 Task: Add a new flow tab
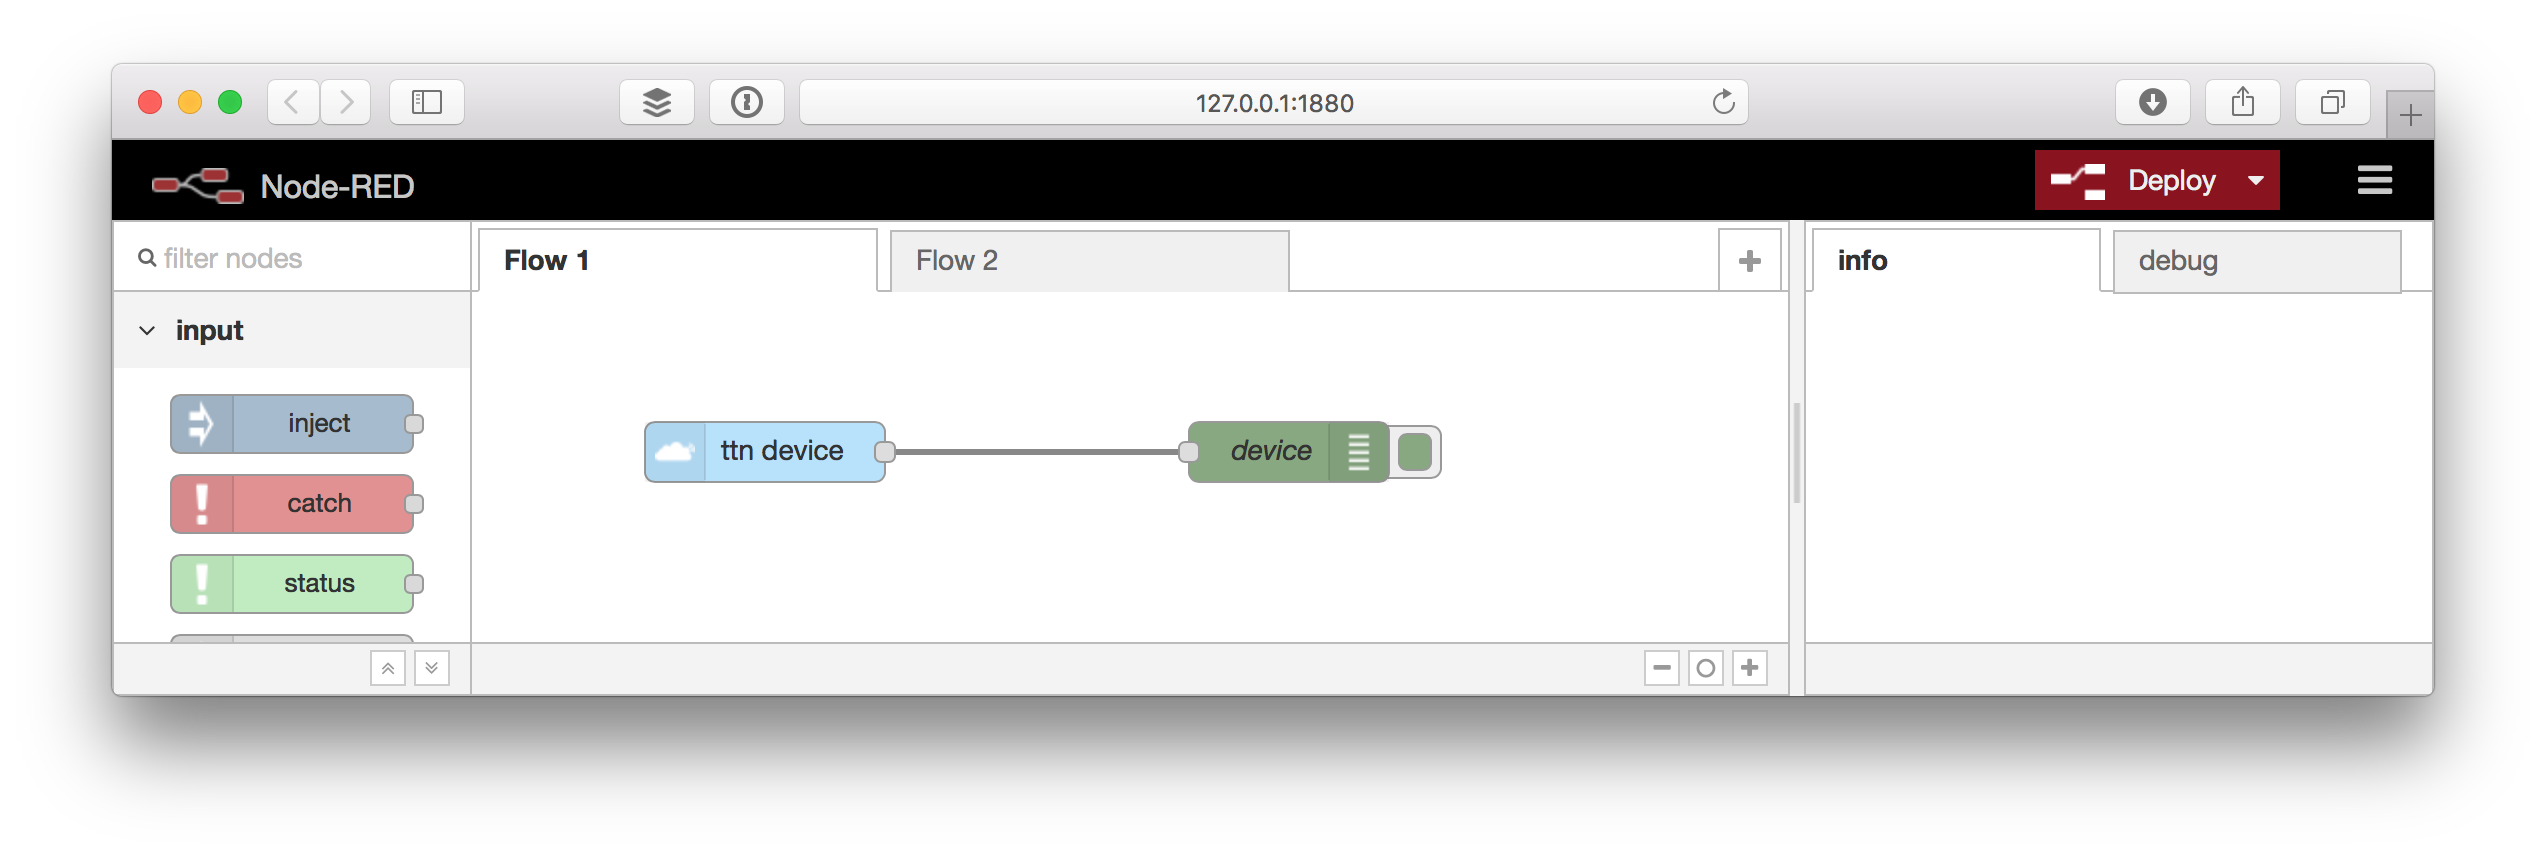click(x=1750, y=261)
